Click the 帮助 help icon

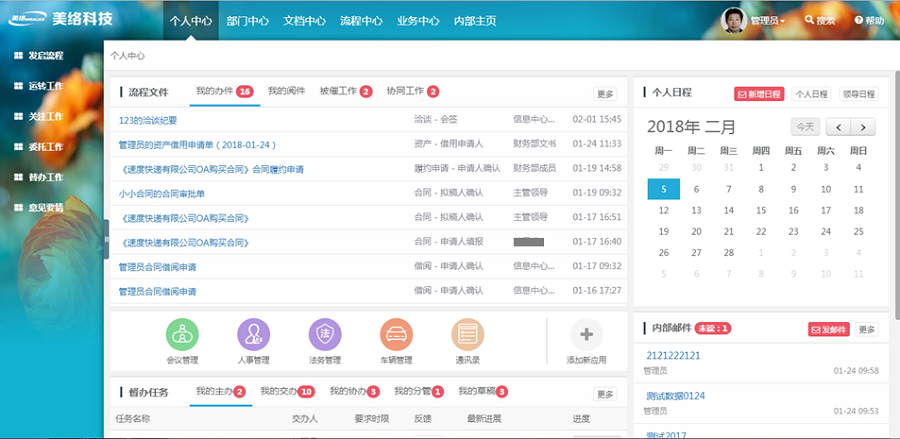859,20
